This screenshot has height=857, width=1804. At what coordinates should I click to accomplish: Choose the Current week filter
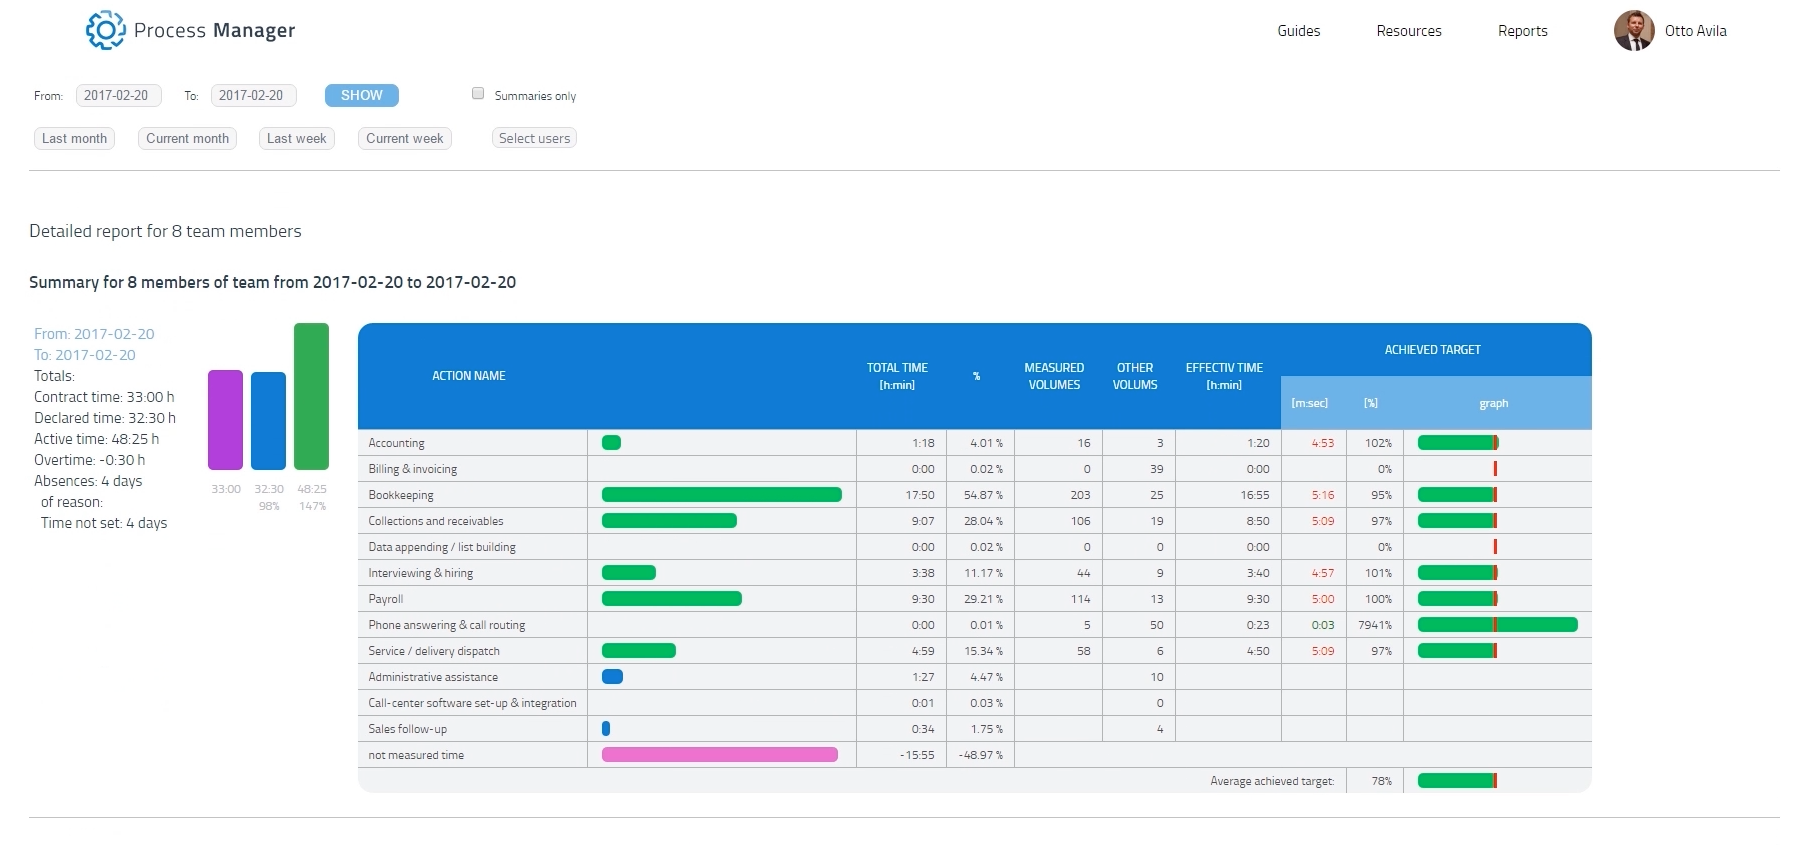pos(404,139)
